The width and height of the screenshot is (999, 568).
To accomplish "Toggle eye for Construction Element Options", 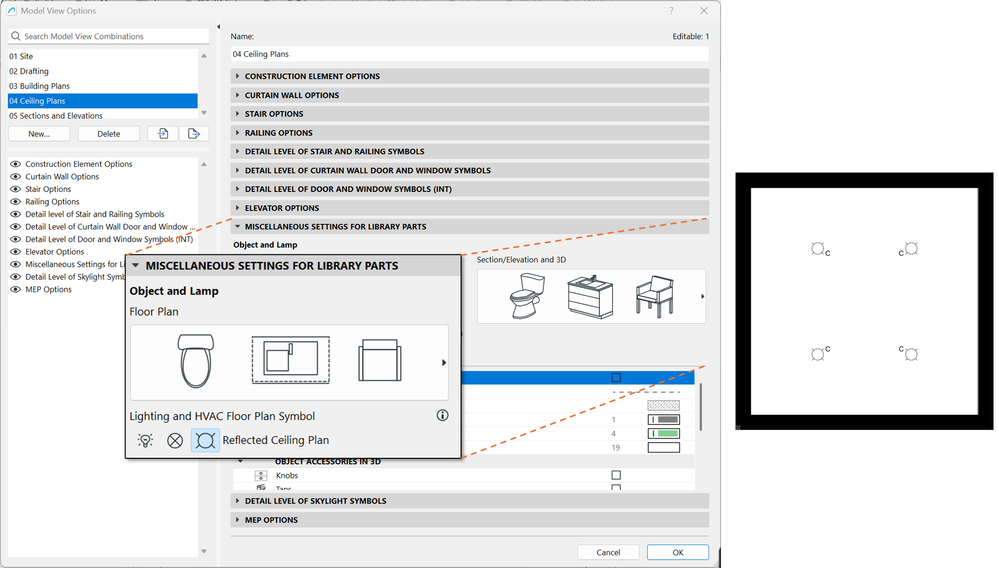I will point(16,164).
